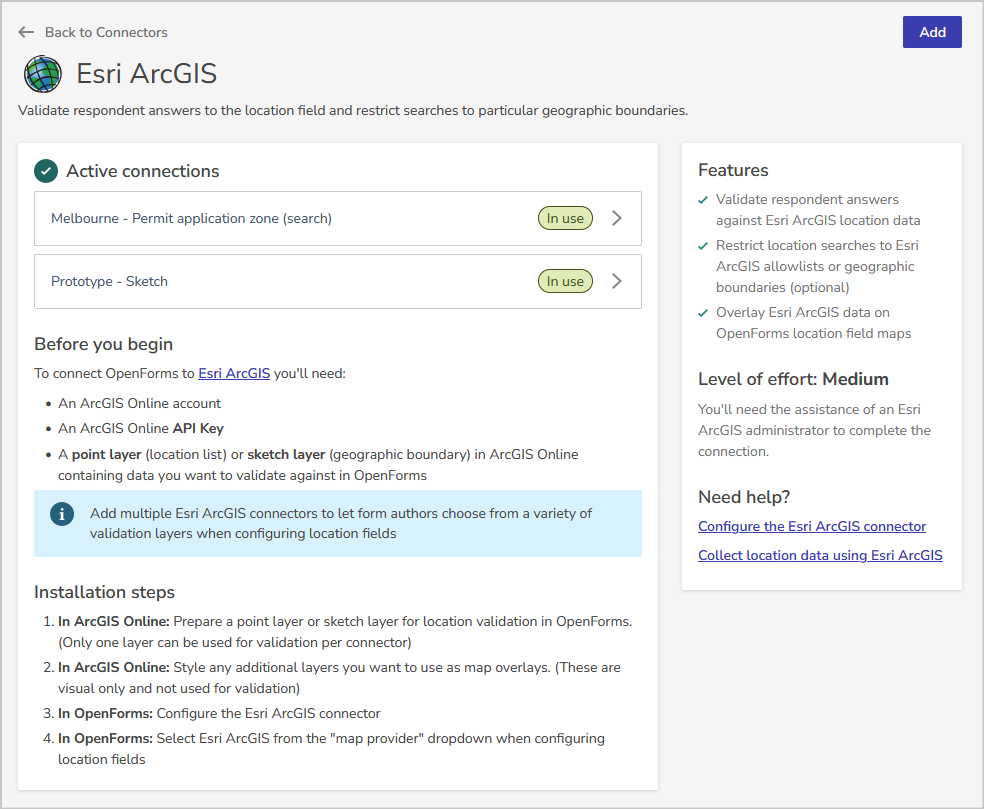Open the Prototype - Sketch connection
The image size is (984, 809).
coord(338,281)
